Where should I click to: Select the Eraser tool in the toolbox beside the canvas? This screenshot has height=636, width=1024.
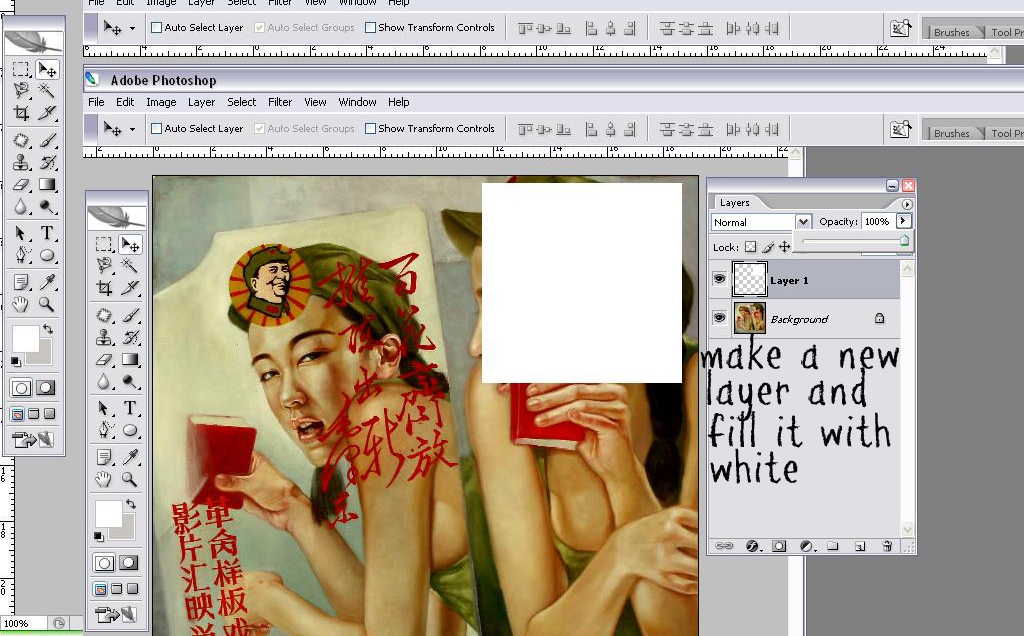pos(104,359)
